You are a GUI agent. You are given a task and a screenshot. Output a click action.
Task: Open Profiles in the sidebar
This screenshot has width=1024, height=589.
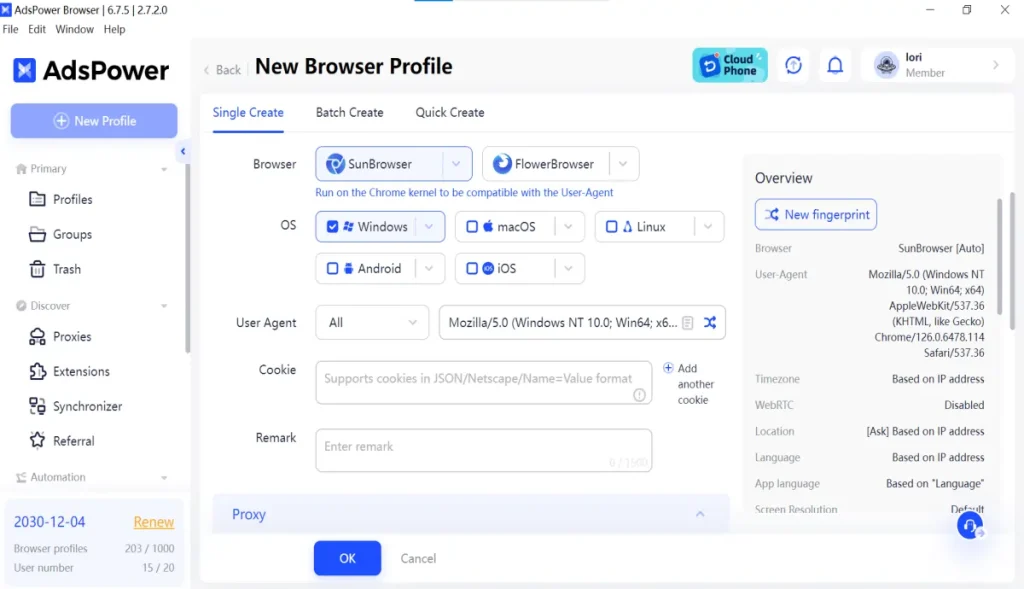point(61,199)
